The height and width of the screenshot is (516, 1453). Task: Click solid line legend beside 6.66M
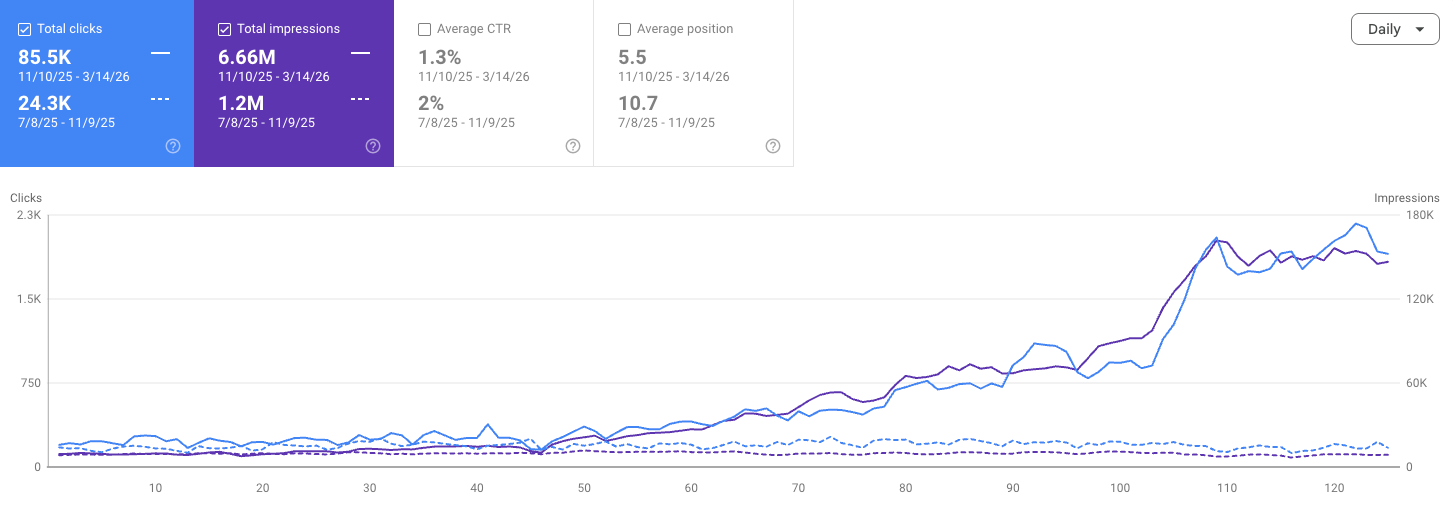[360, 52]
